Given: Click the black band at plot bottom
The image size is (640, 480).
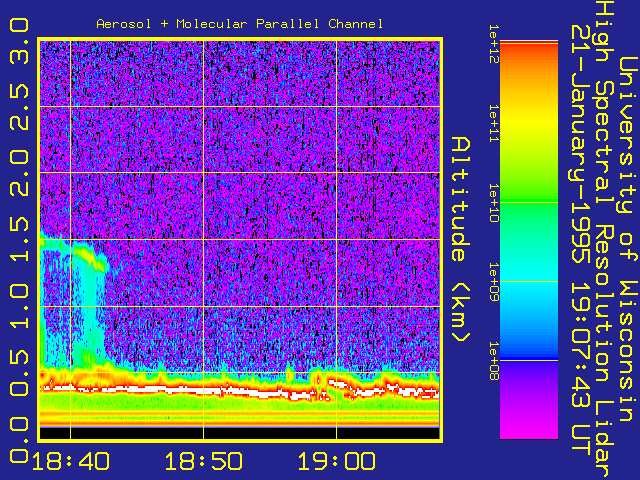Looking at the screenshot, I should coord(240,433).
